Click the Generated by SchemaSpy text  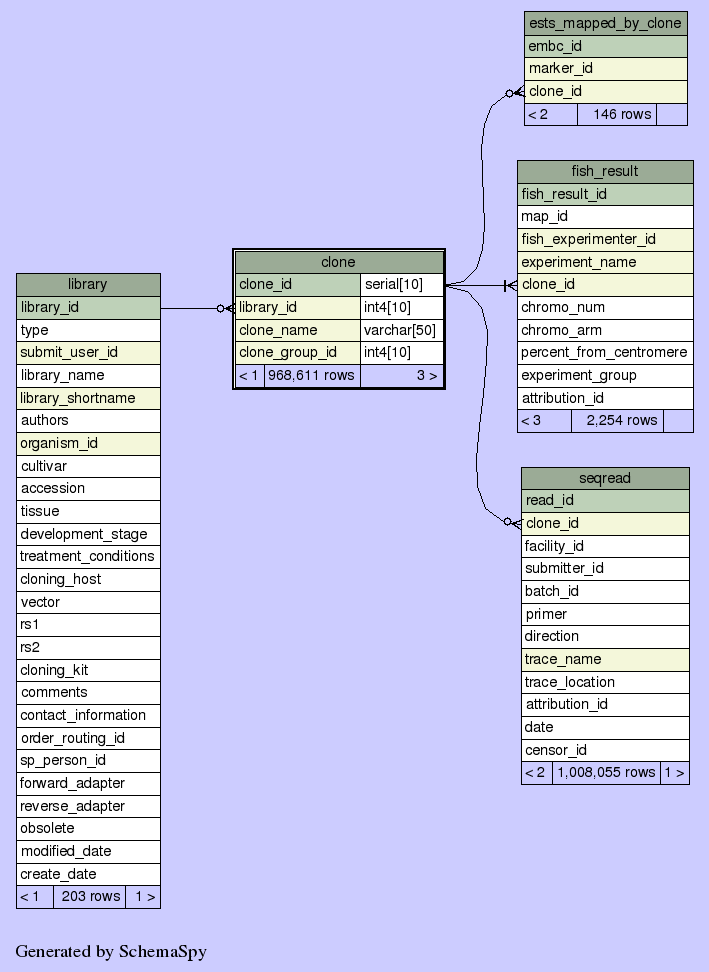[111, 951]
